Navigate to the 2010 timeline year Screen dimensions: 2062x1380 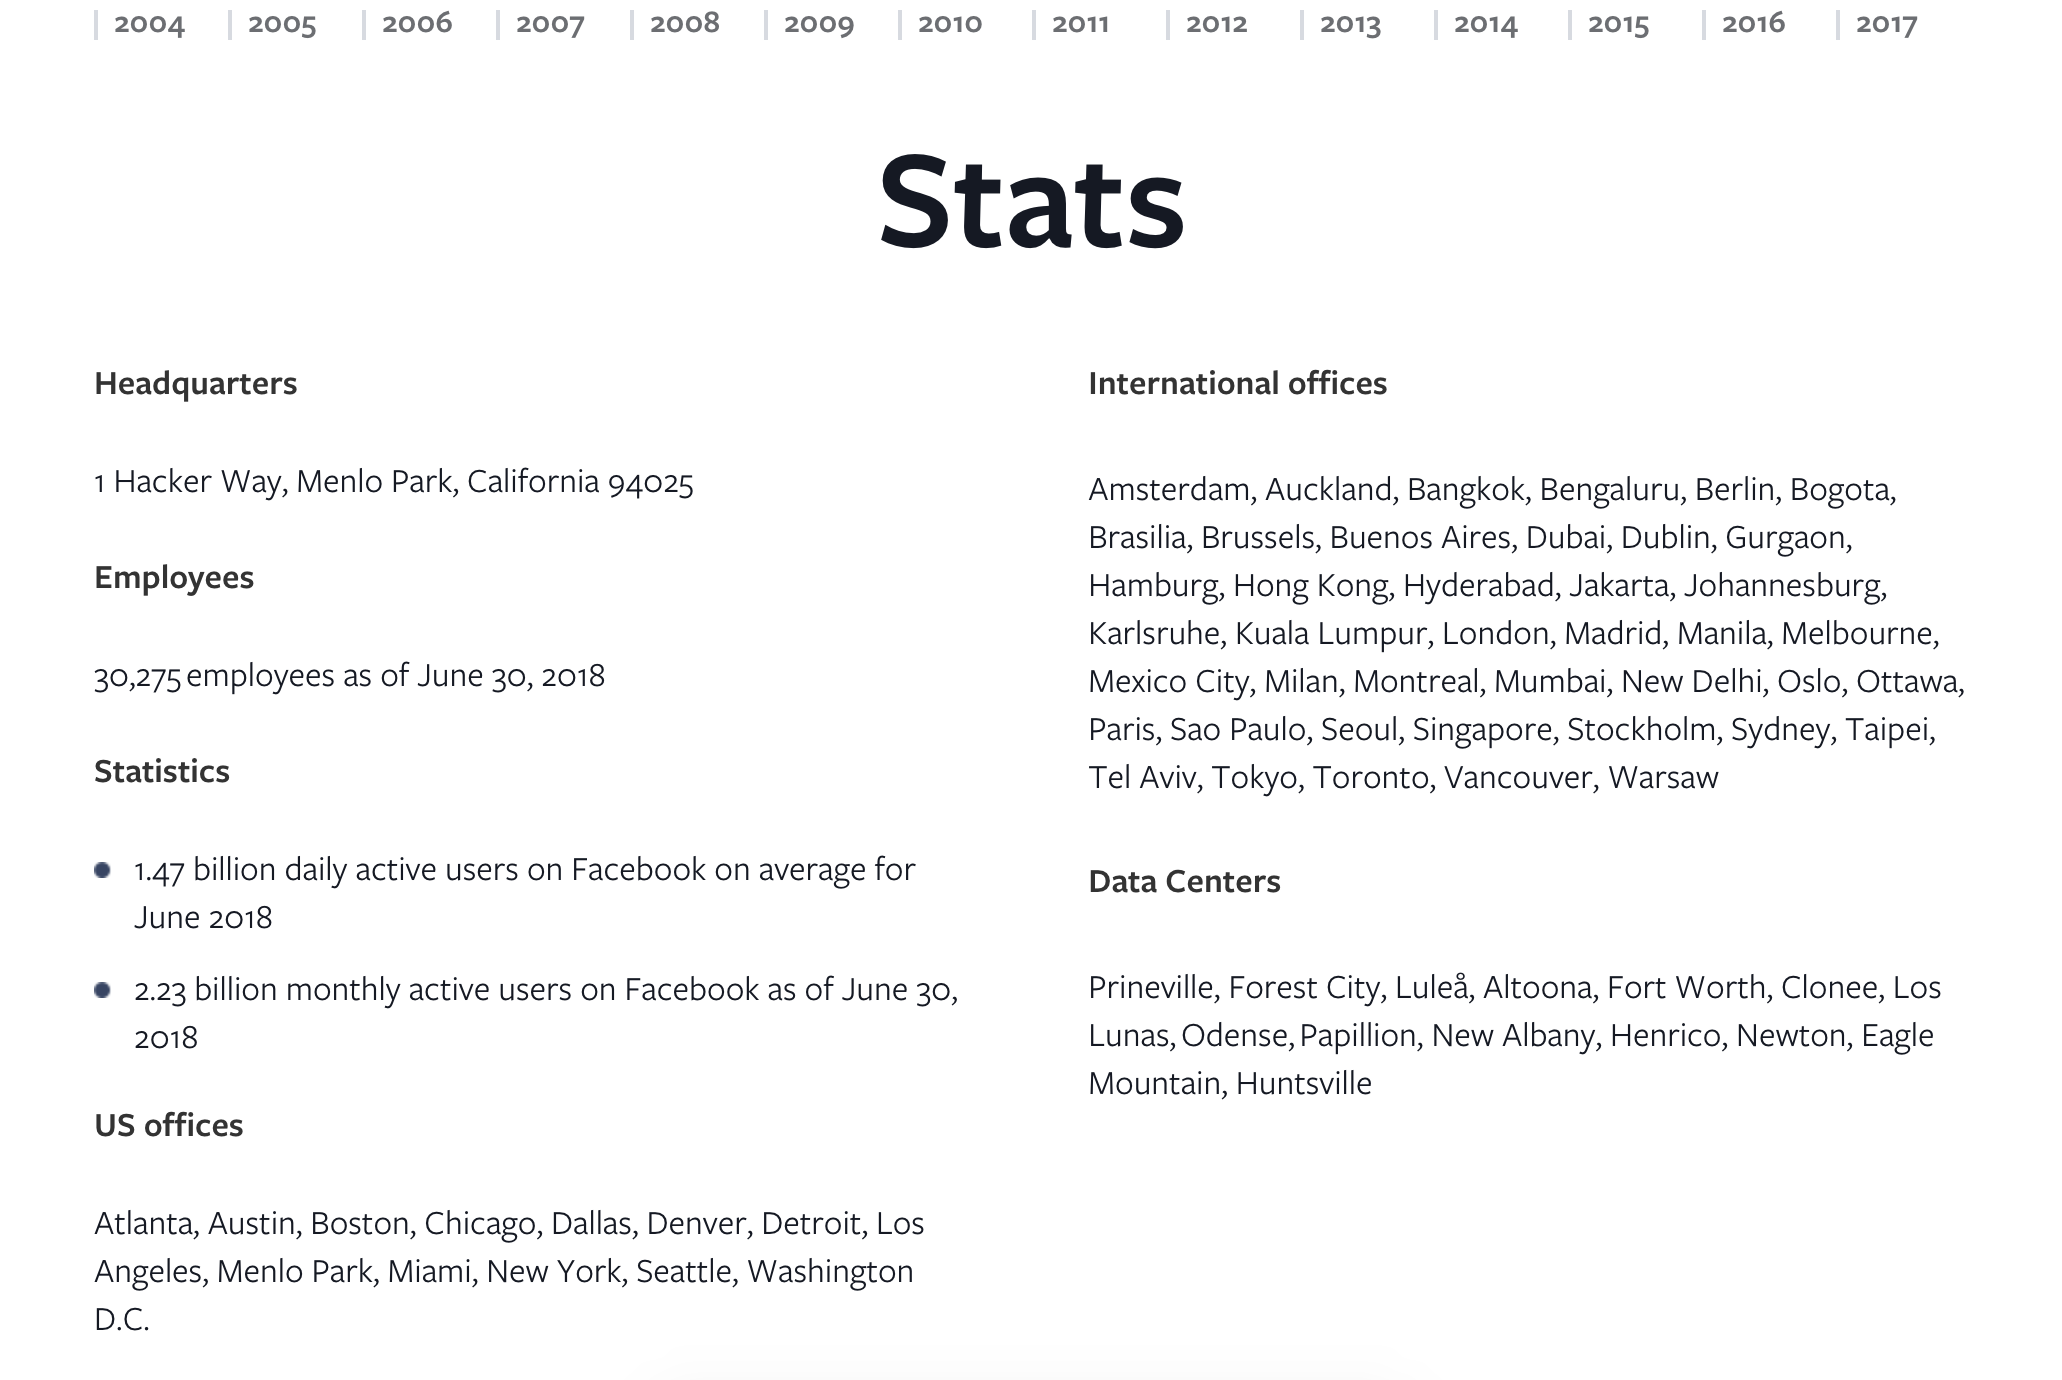coord(950,24)
